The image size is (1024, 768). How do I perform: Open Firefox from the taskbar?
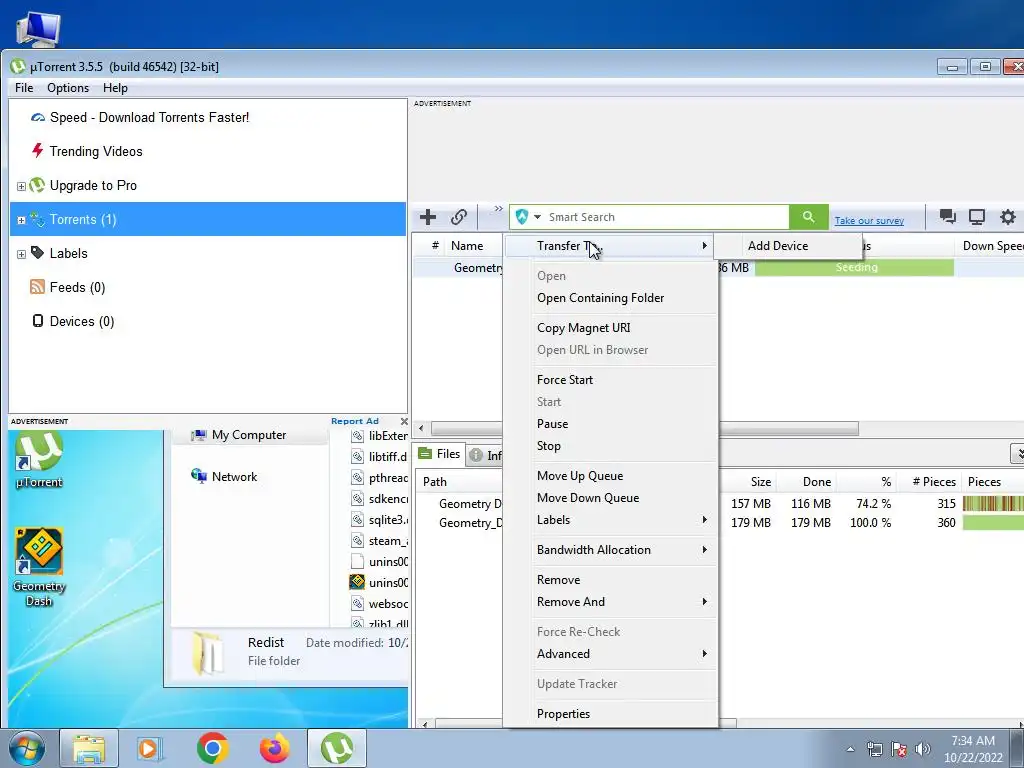[x=275, y=748]
